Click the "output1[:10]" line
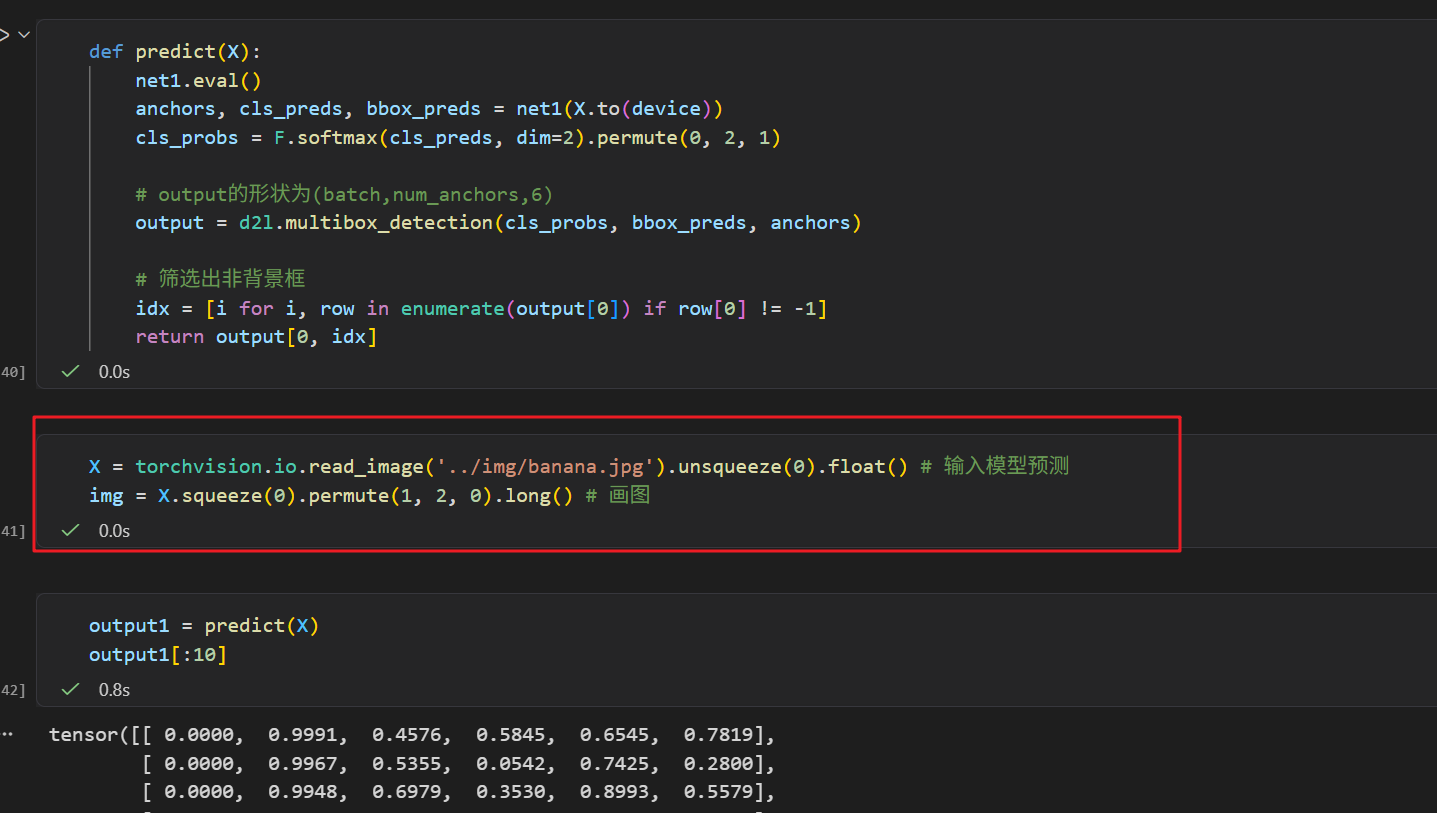 (x=158, y=654)
